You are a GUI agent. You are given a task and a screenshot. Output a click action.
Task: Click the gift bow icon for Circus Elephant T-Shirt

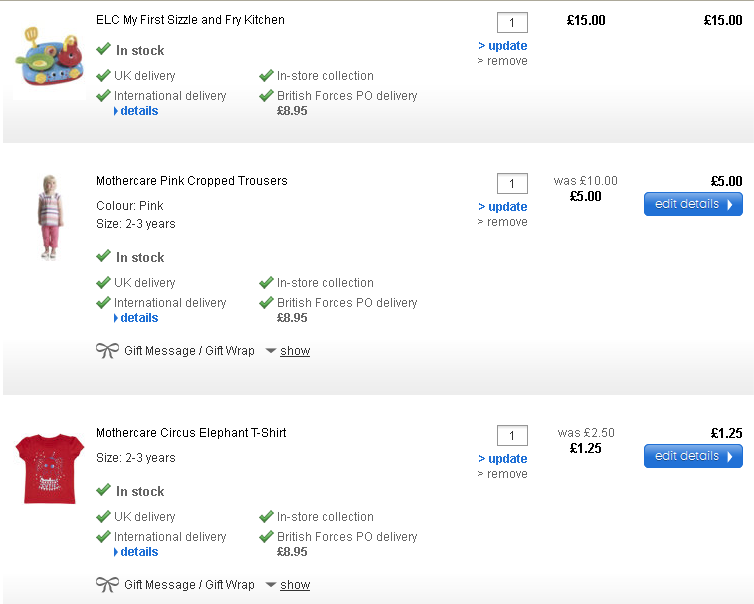click(107, 585)
